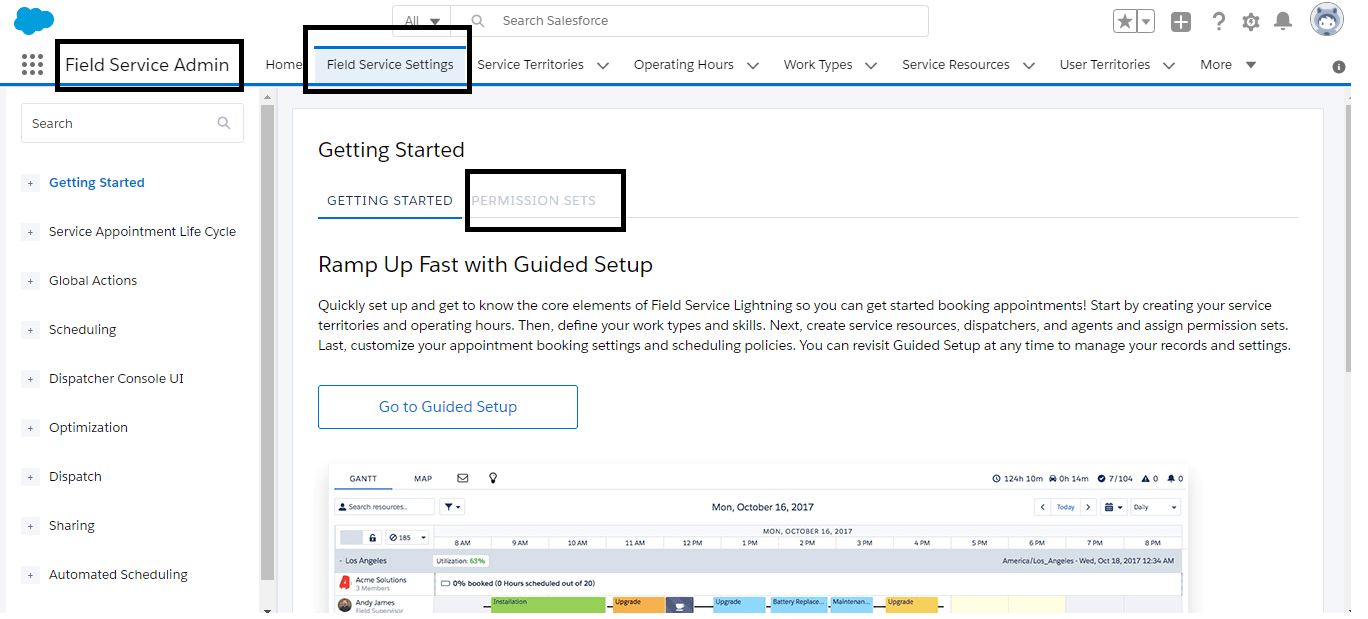
Task: Open the Service Territories tab
Action: point(530,64)
